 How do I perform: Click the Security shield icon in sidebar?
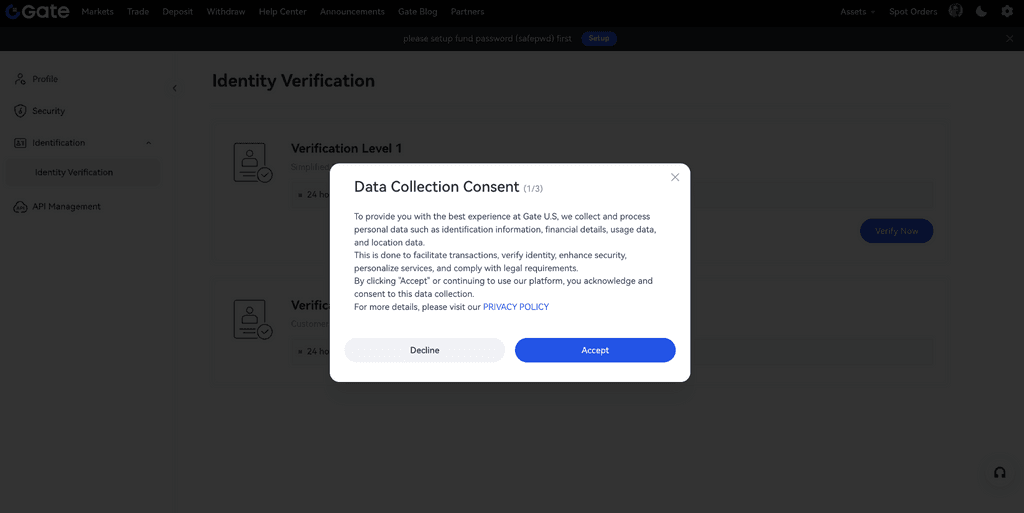(20, 111)
